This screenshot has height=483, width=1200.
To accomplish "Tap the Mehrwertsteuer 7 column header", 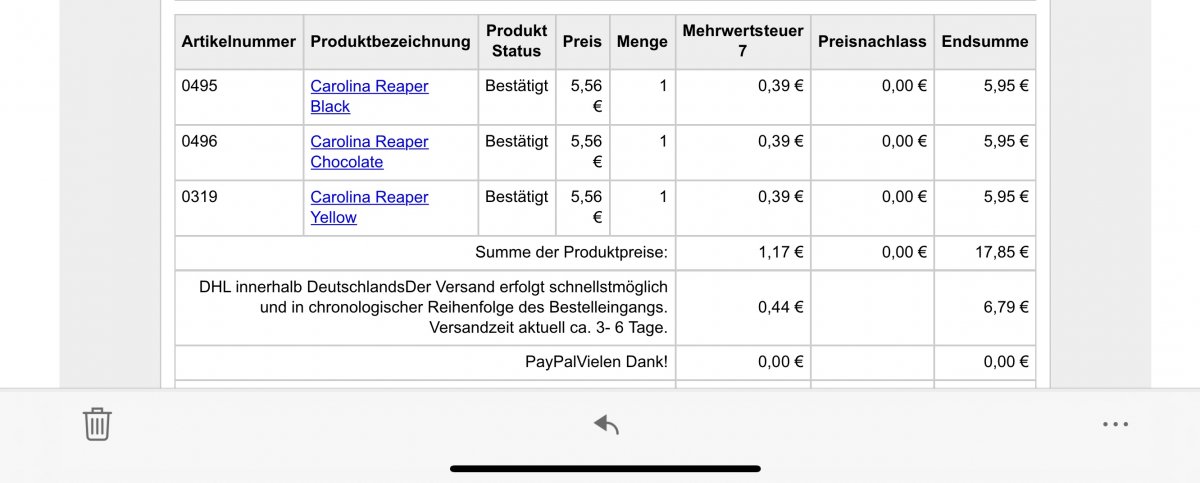I will 743,41.
